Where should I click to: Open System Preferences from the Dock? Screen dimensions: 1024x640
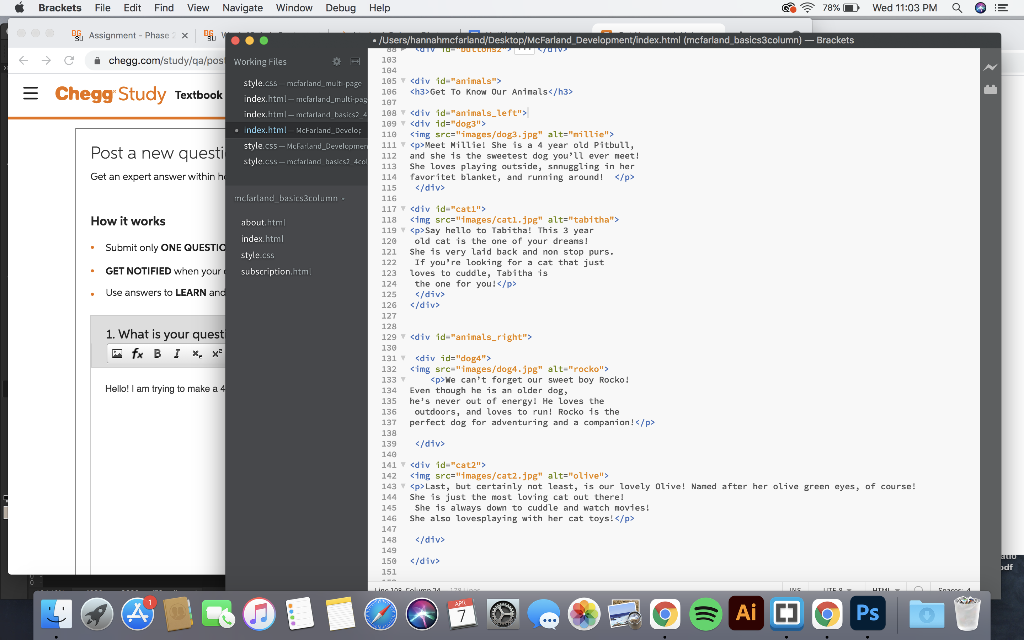(x=503, y=614)
